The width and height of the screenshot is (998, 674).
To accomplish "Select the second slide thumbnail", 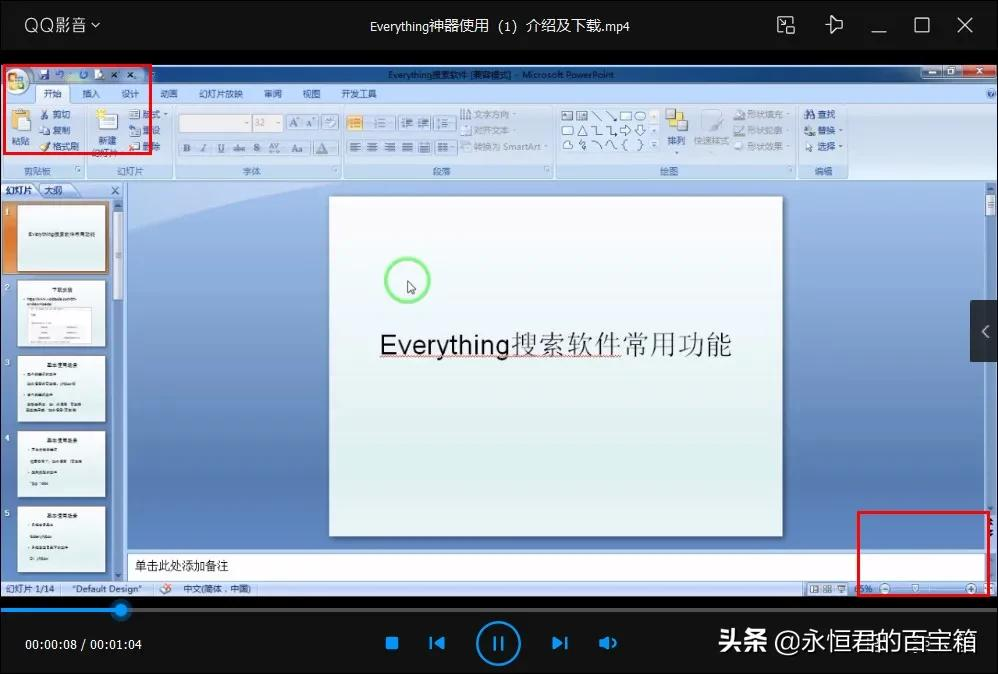I will coord(61,314).
